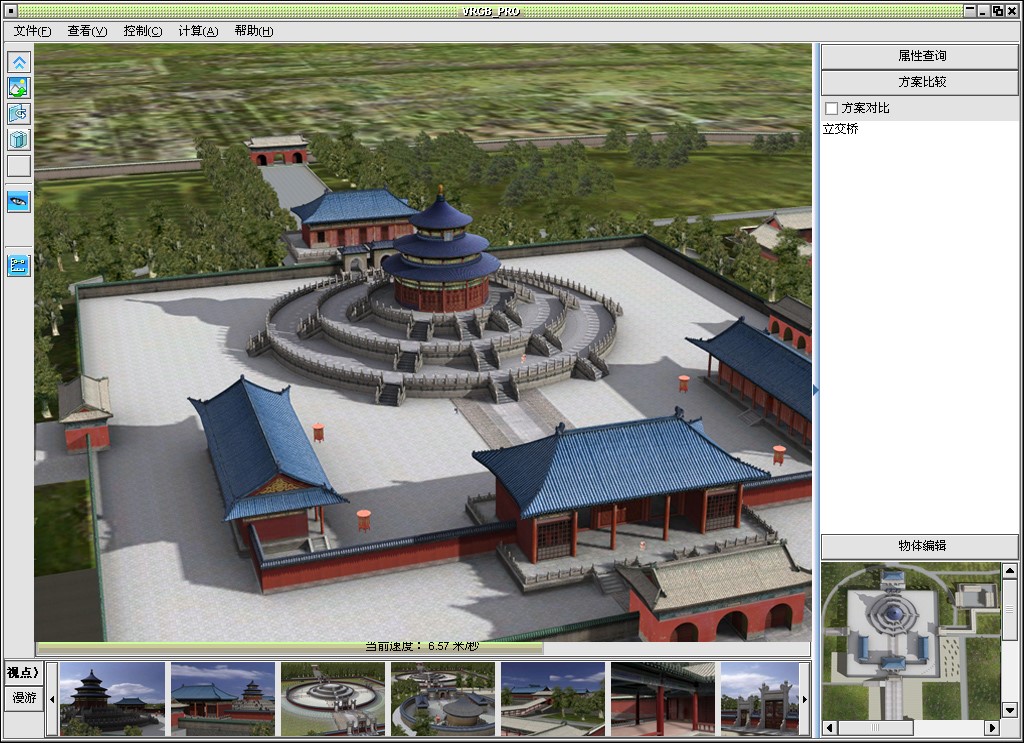Select the sixth thumbnail showing red corridor columns

(x=663, y=699)
